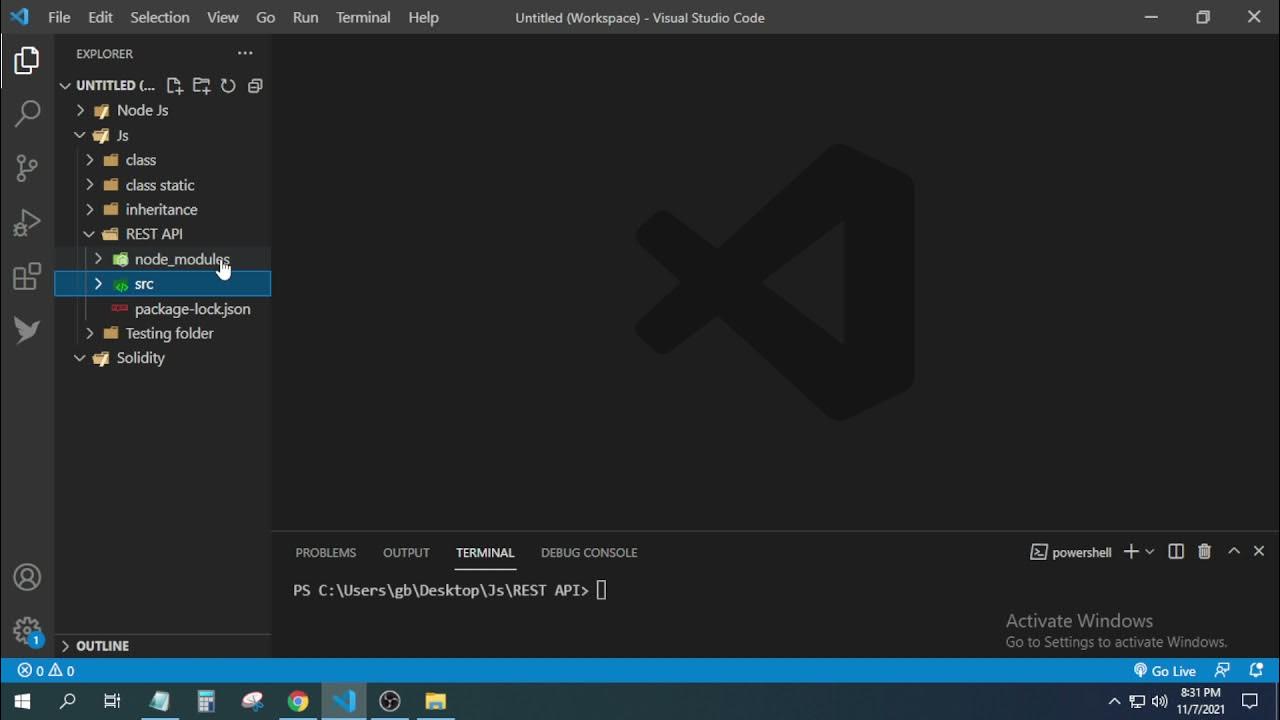Expand the inheritance folder
Screen dimensions: 1280x720
(x=162, y=209)
